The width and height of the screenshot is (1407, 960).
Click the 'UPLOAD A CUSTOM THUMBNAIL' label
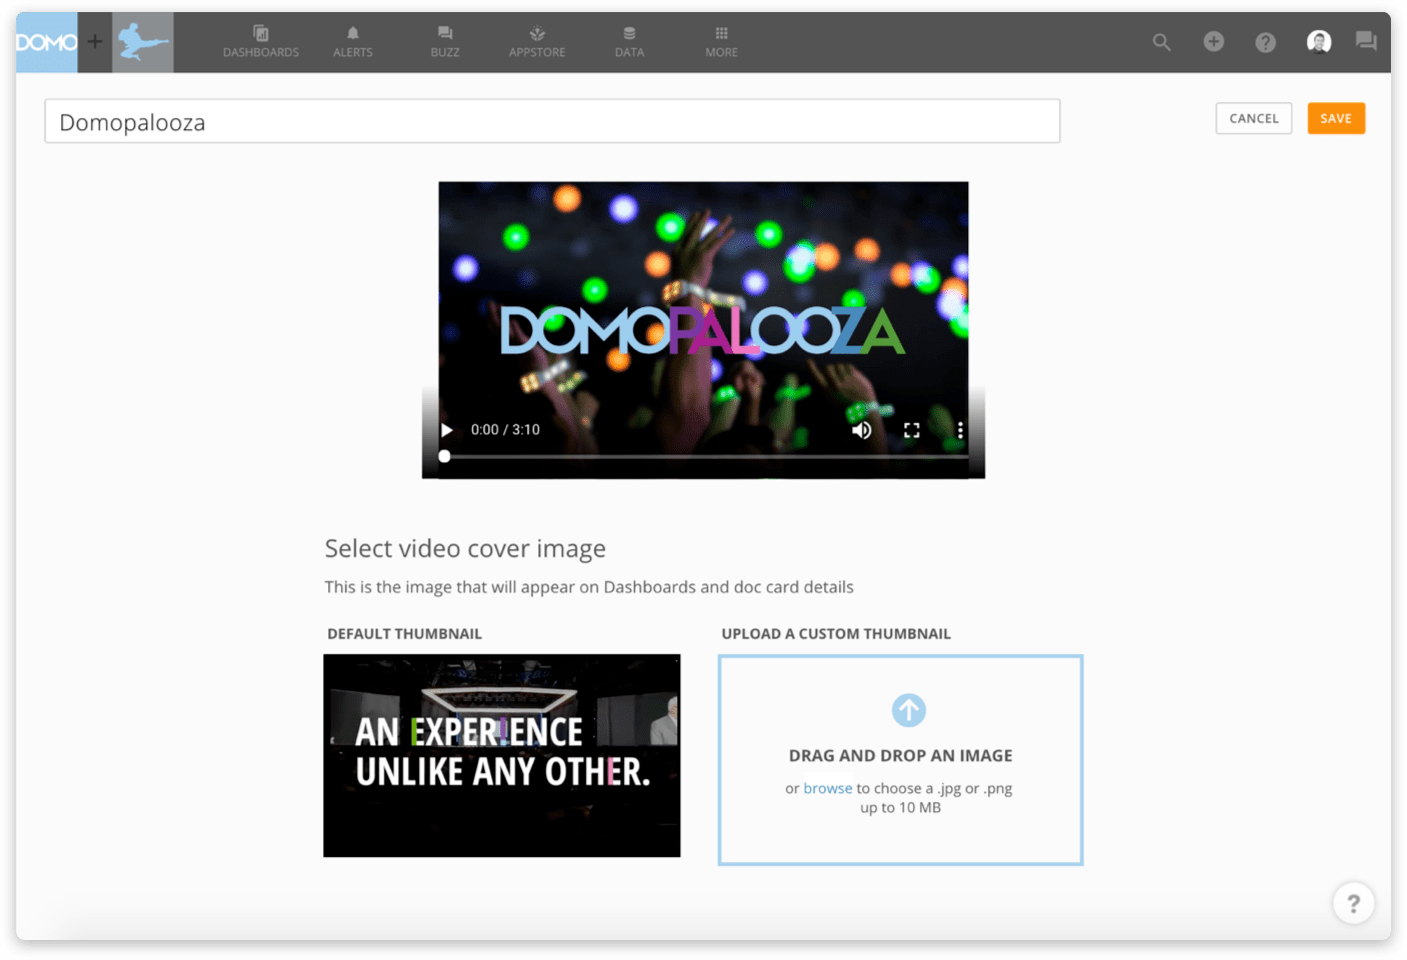point(836,634)
